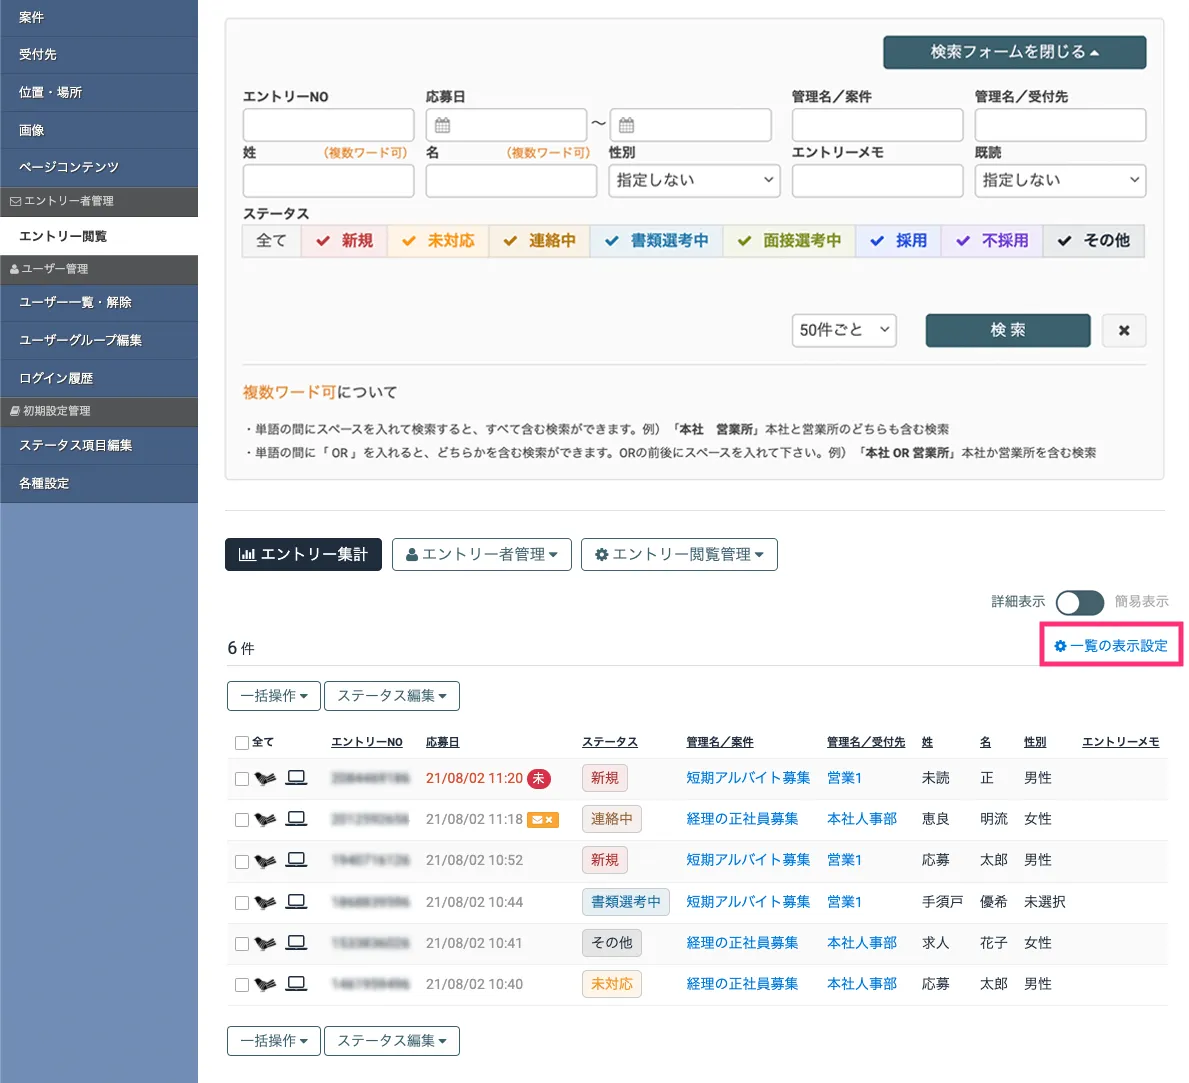This screenshot has width=1189, height=1083.
Task: Tick the checkbox for the 書類選考中 entry row
Action: tap(242, 903)
